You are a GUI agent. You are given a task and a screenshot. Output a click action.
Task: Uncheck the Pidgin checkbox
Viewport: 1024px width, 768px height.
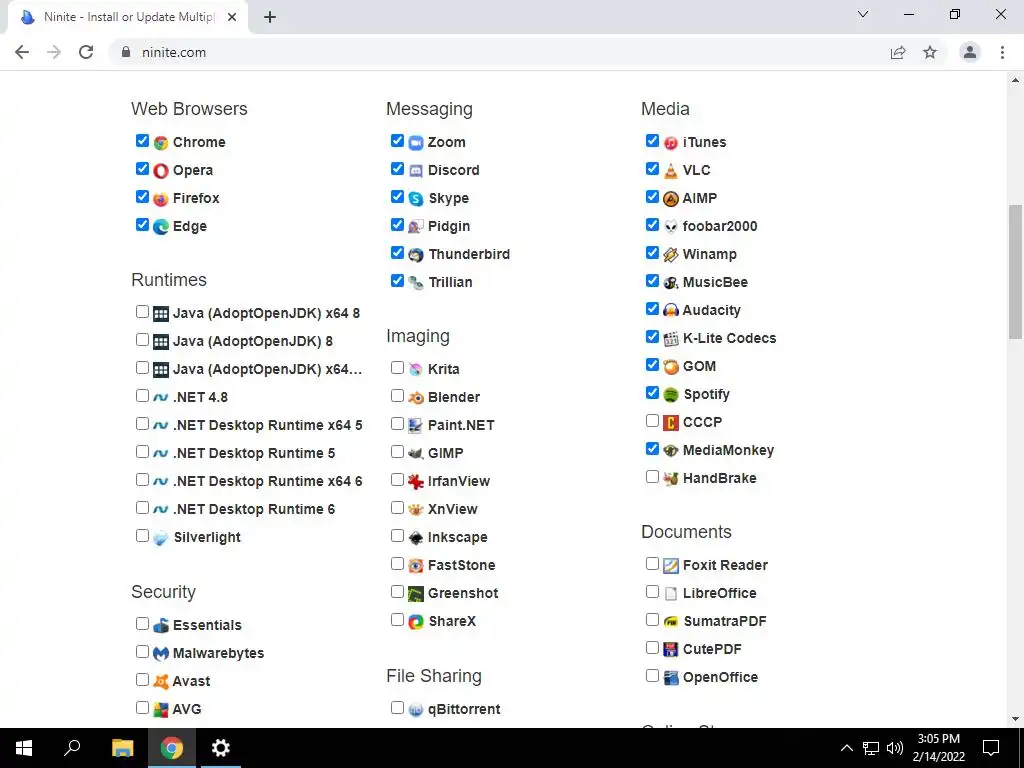tap(397, 225)
